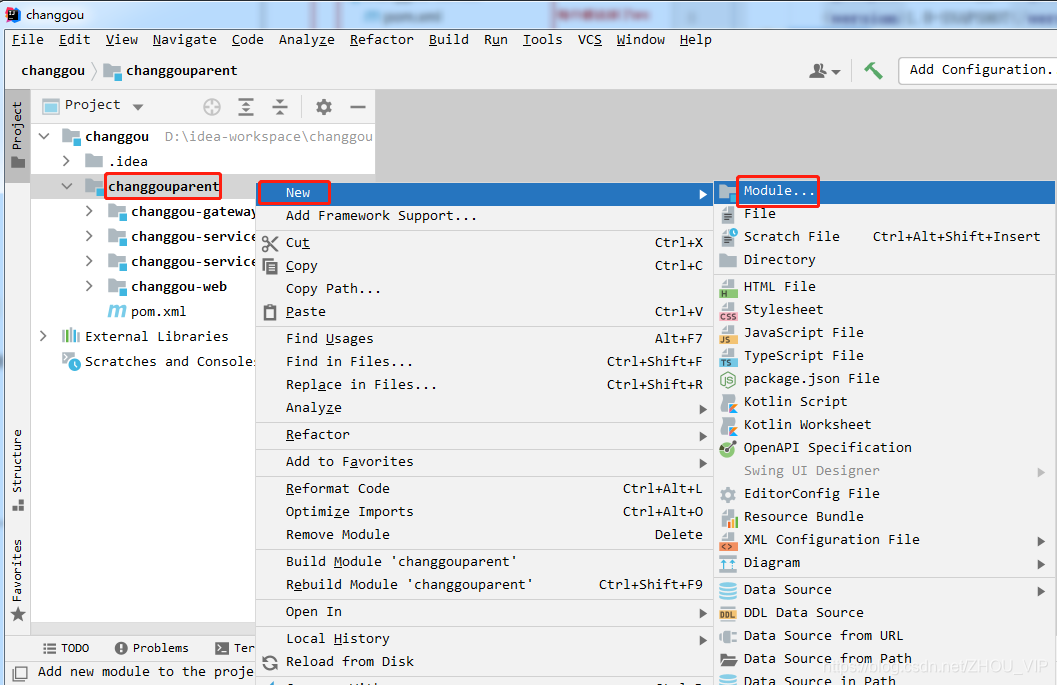1057x685 pixels.
Task: Toggle the Project sidebar tool window tab
Action: [x=18, y=135]
